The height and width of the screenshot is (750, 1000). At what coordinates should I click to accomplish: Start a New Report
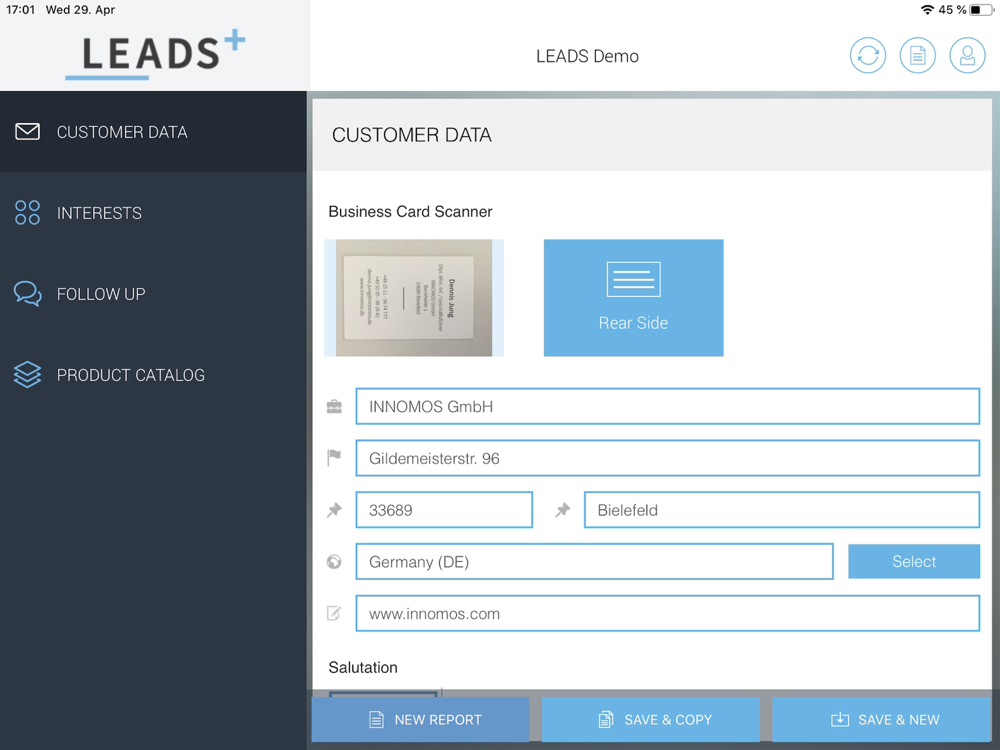[420, 719]
